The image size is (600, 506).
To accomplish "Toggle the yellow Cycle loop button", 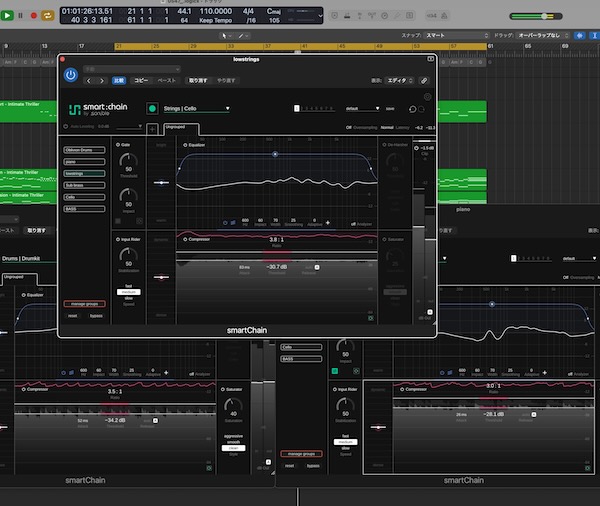I will coord(47,16).
